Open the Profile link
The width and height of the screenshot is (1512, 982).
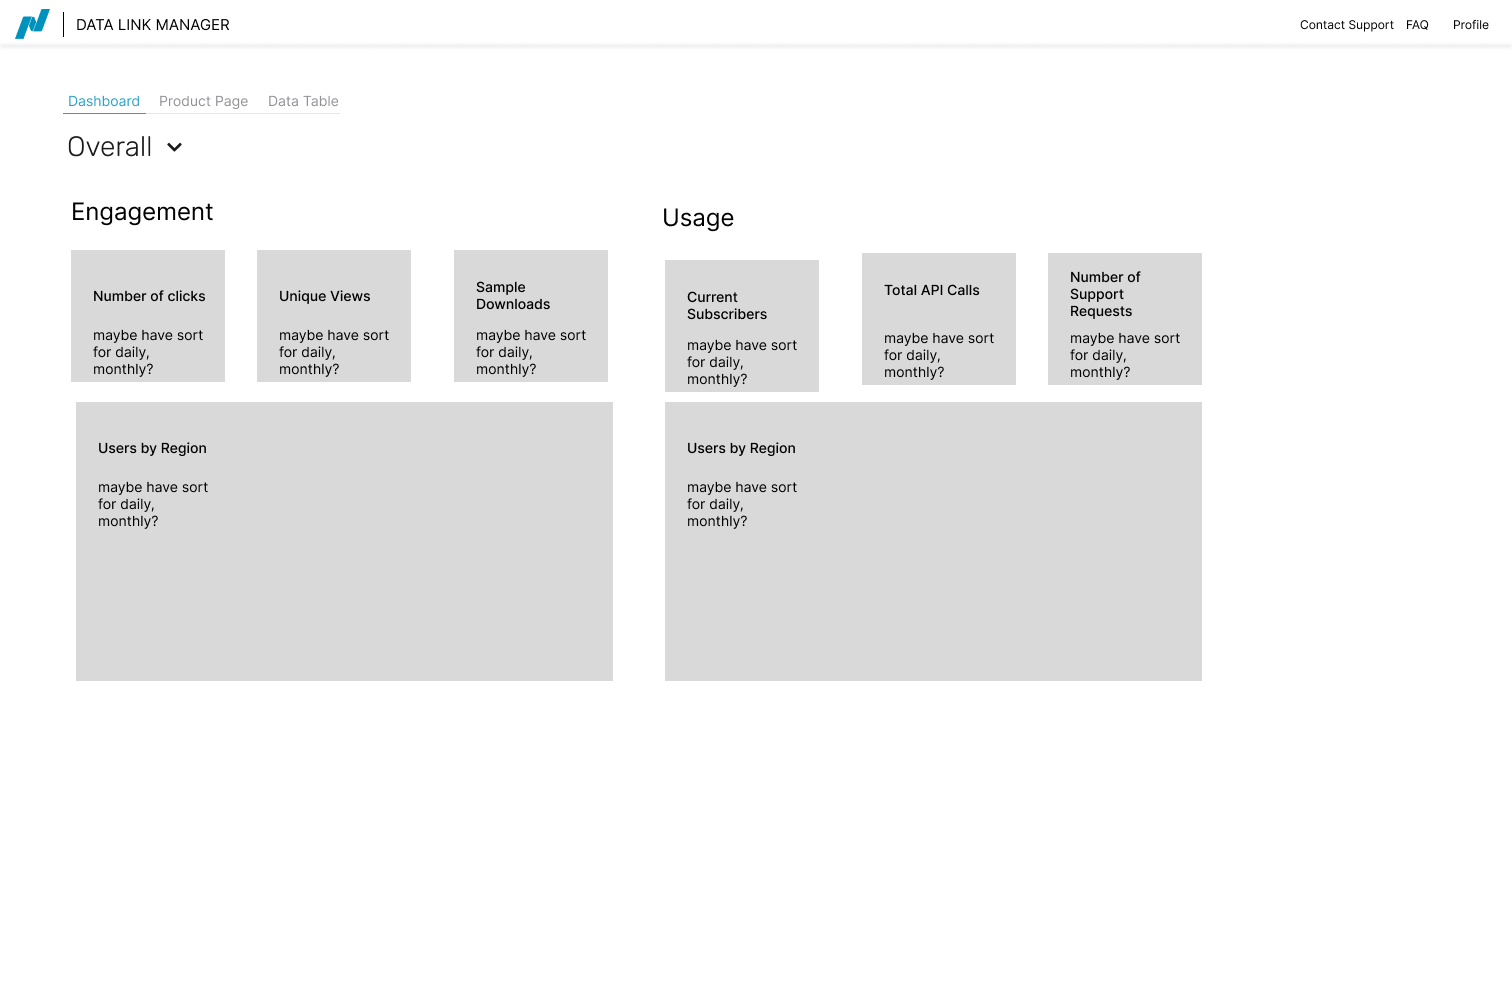pos(1470,25)
